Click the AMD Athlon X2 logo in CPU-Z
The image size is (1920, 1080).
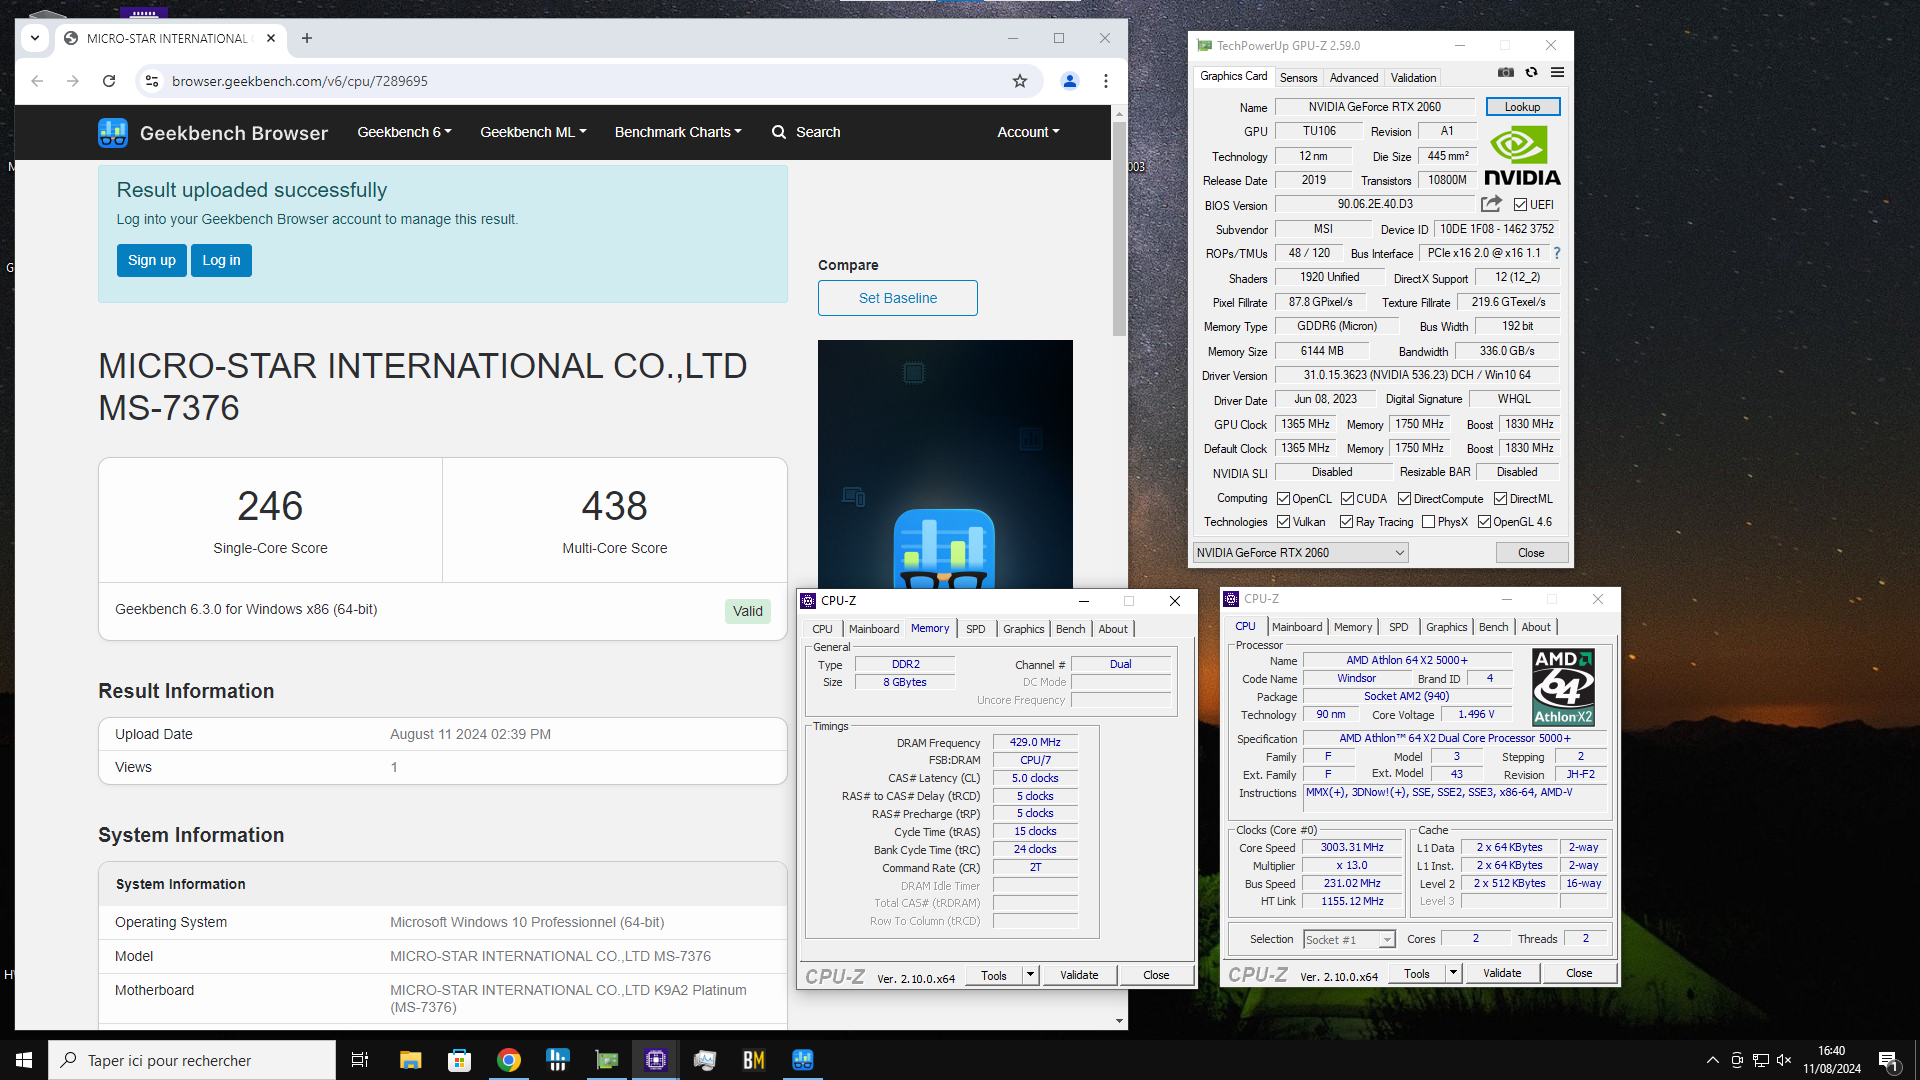click(x=1563, y=686)
